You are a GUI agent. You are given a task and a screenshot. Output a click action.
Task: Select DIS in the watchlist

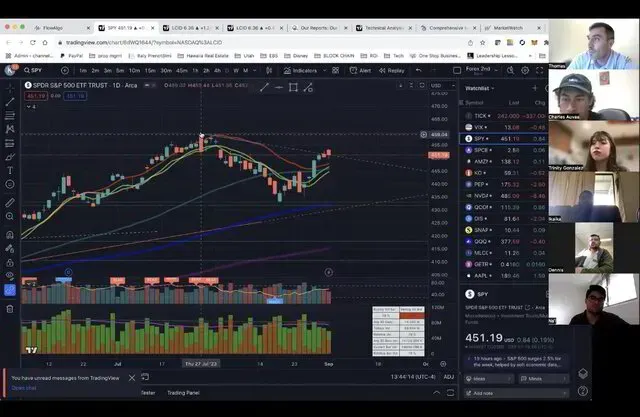click(x=504, y=219)
